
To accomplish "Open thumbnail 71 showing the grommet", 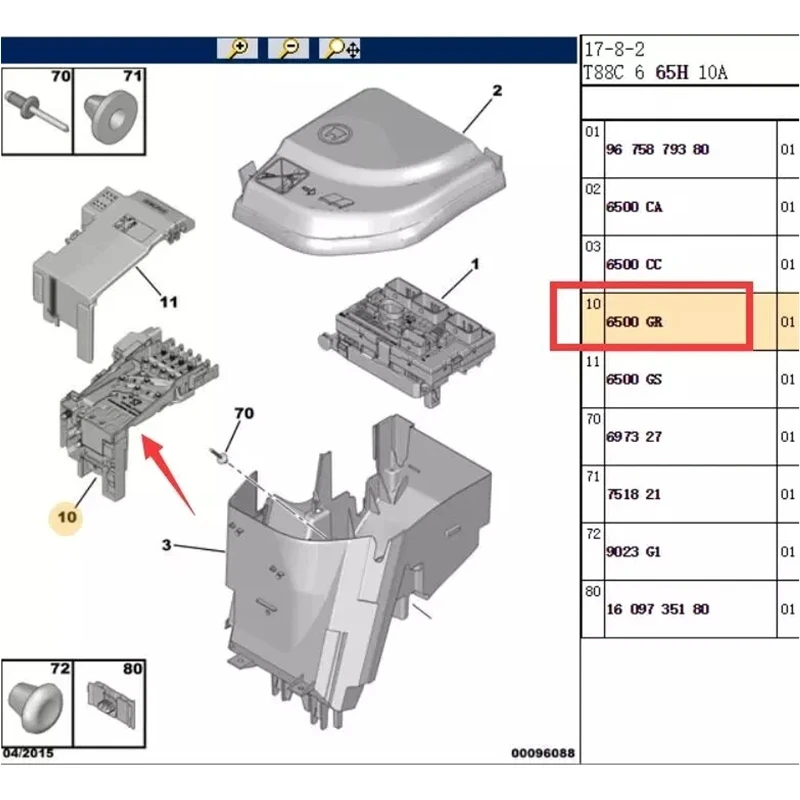I will 110,111.
